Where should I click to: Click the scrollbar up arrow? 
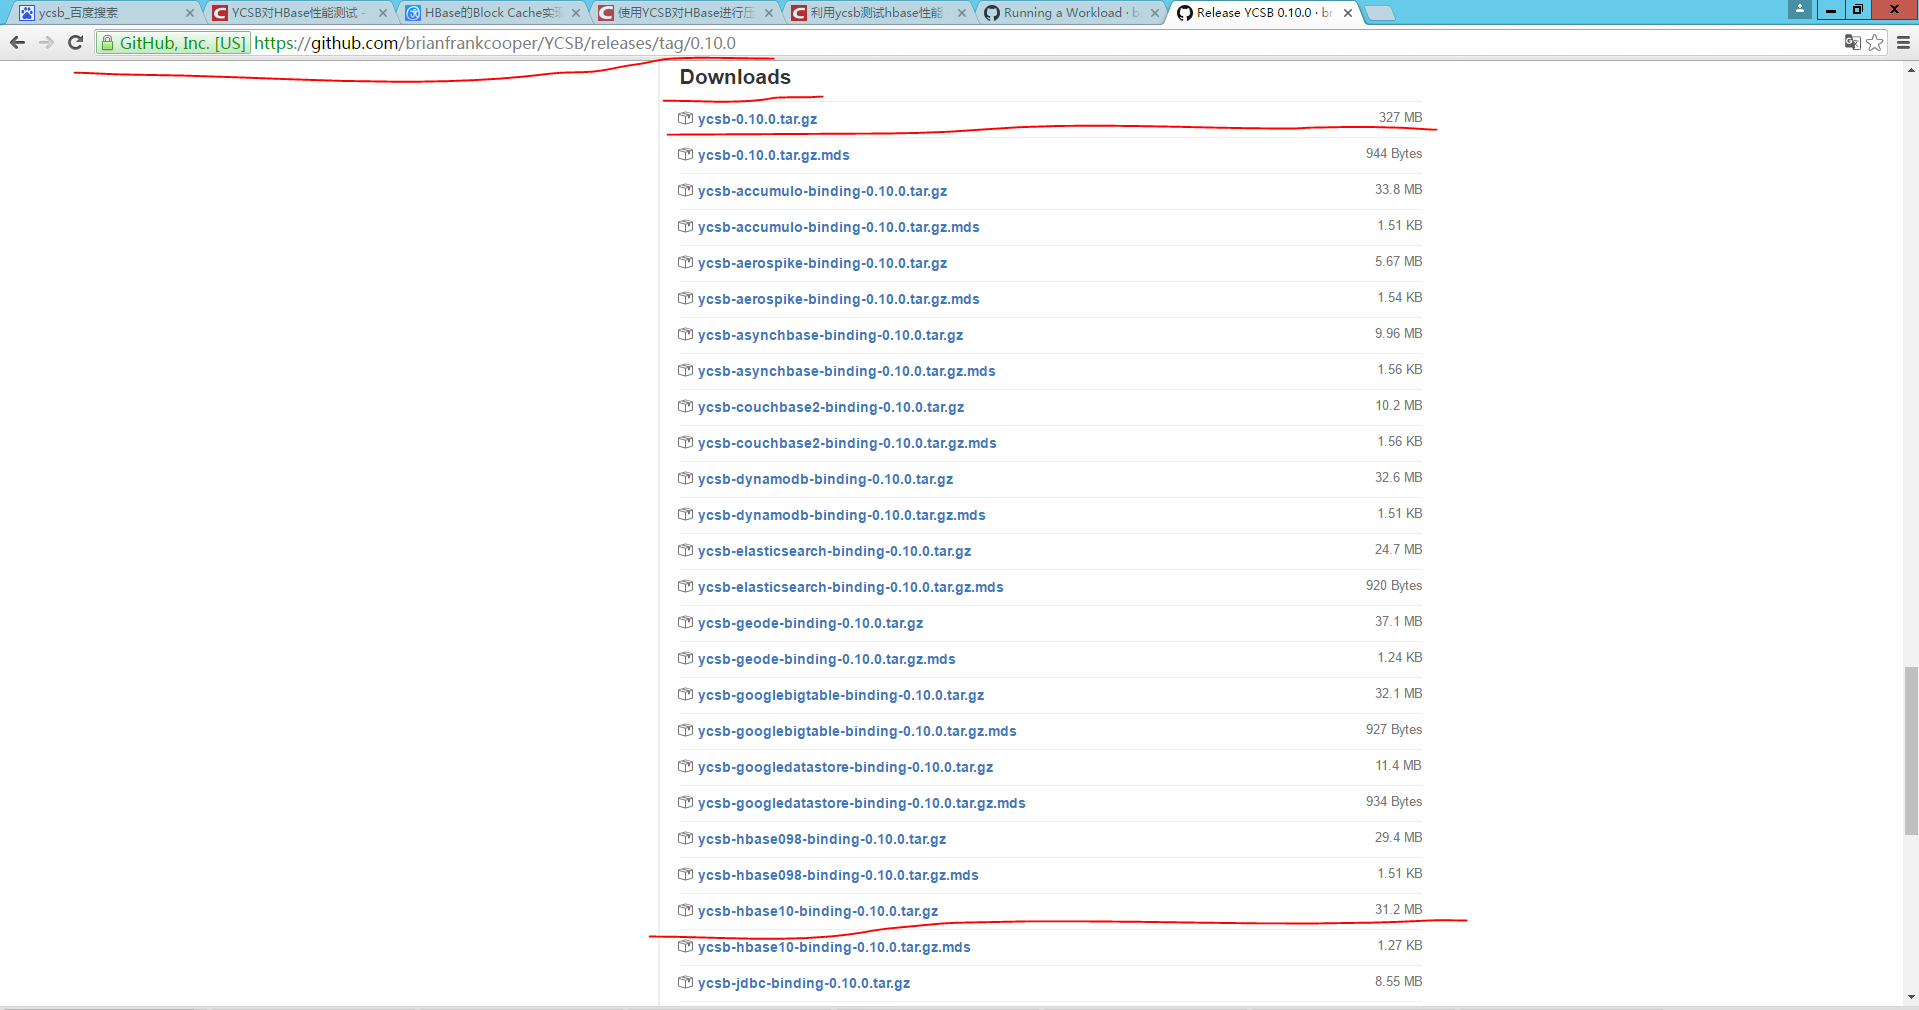point(1911,70)
